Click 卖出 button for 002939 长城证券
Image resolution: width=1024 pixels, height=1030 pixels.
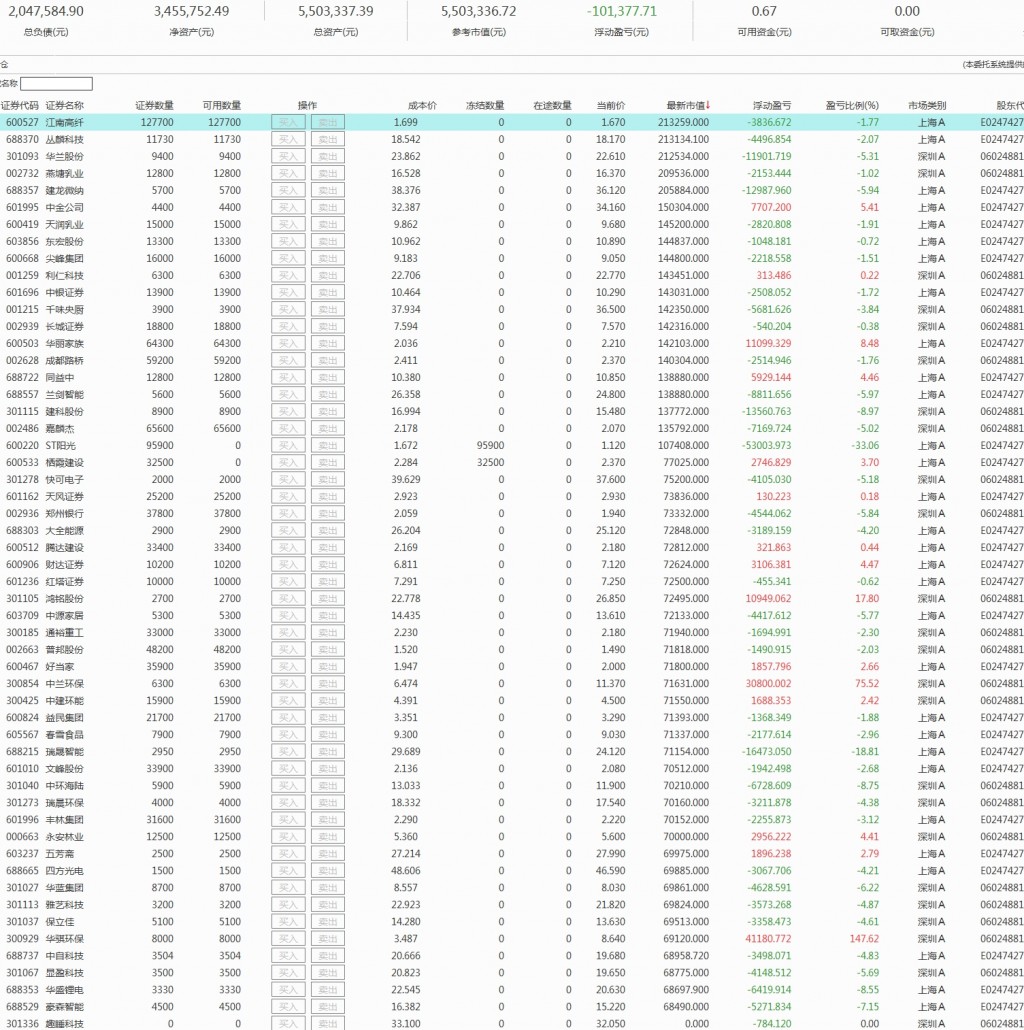pos(328,326)
